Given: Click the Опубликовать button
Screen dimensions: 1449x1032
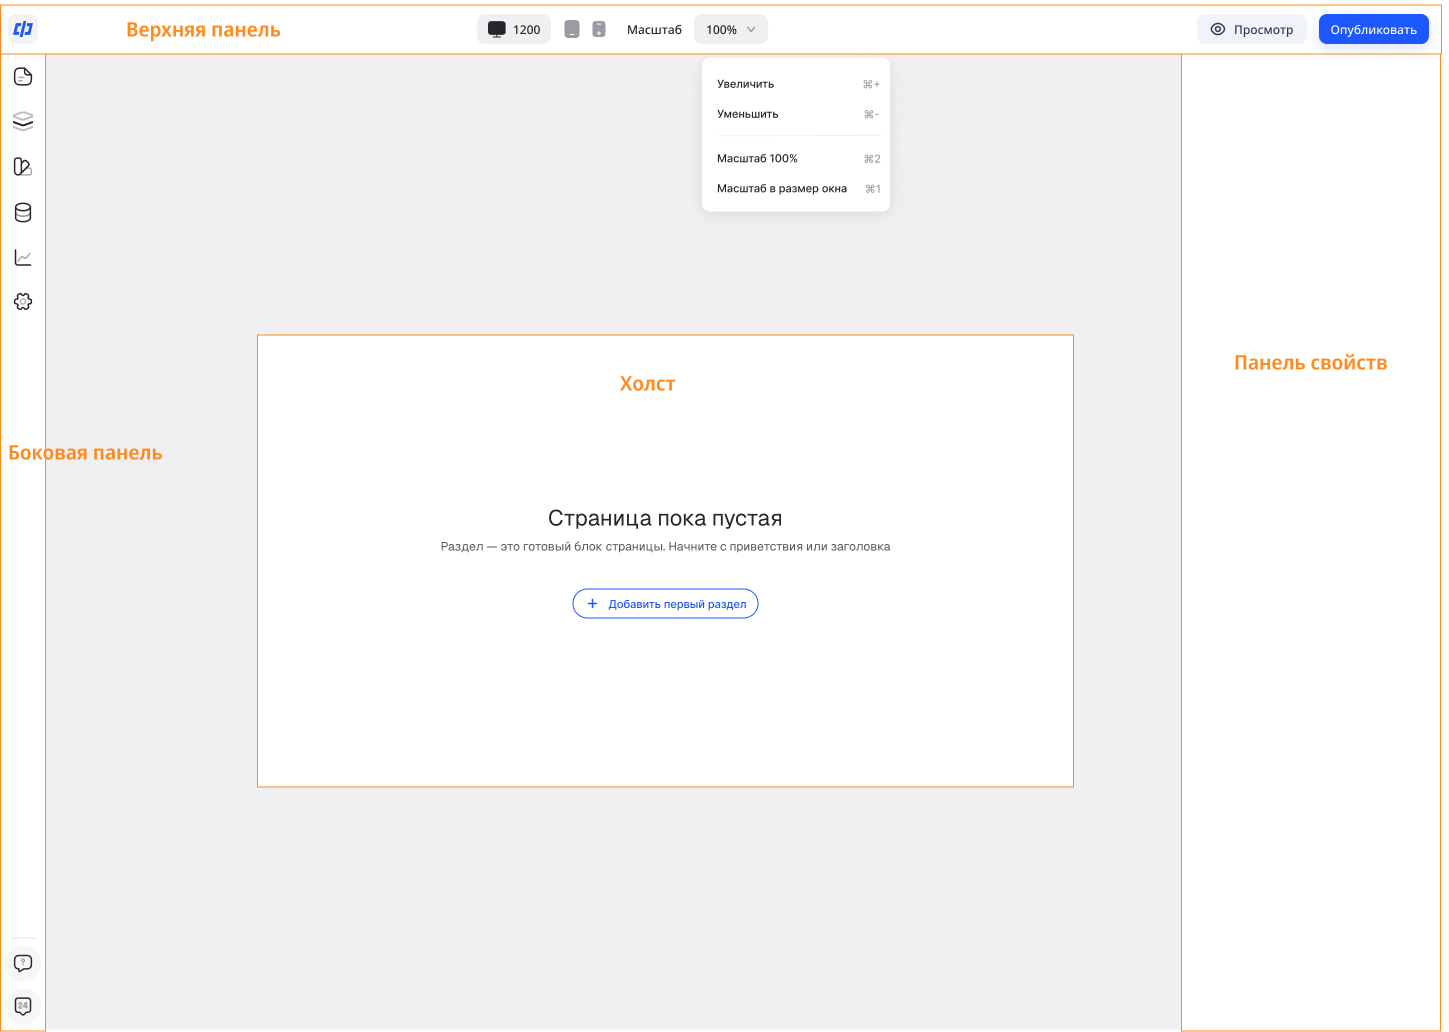Looking at the screenshot, I should (1373, 29).
